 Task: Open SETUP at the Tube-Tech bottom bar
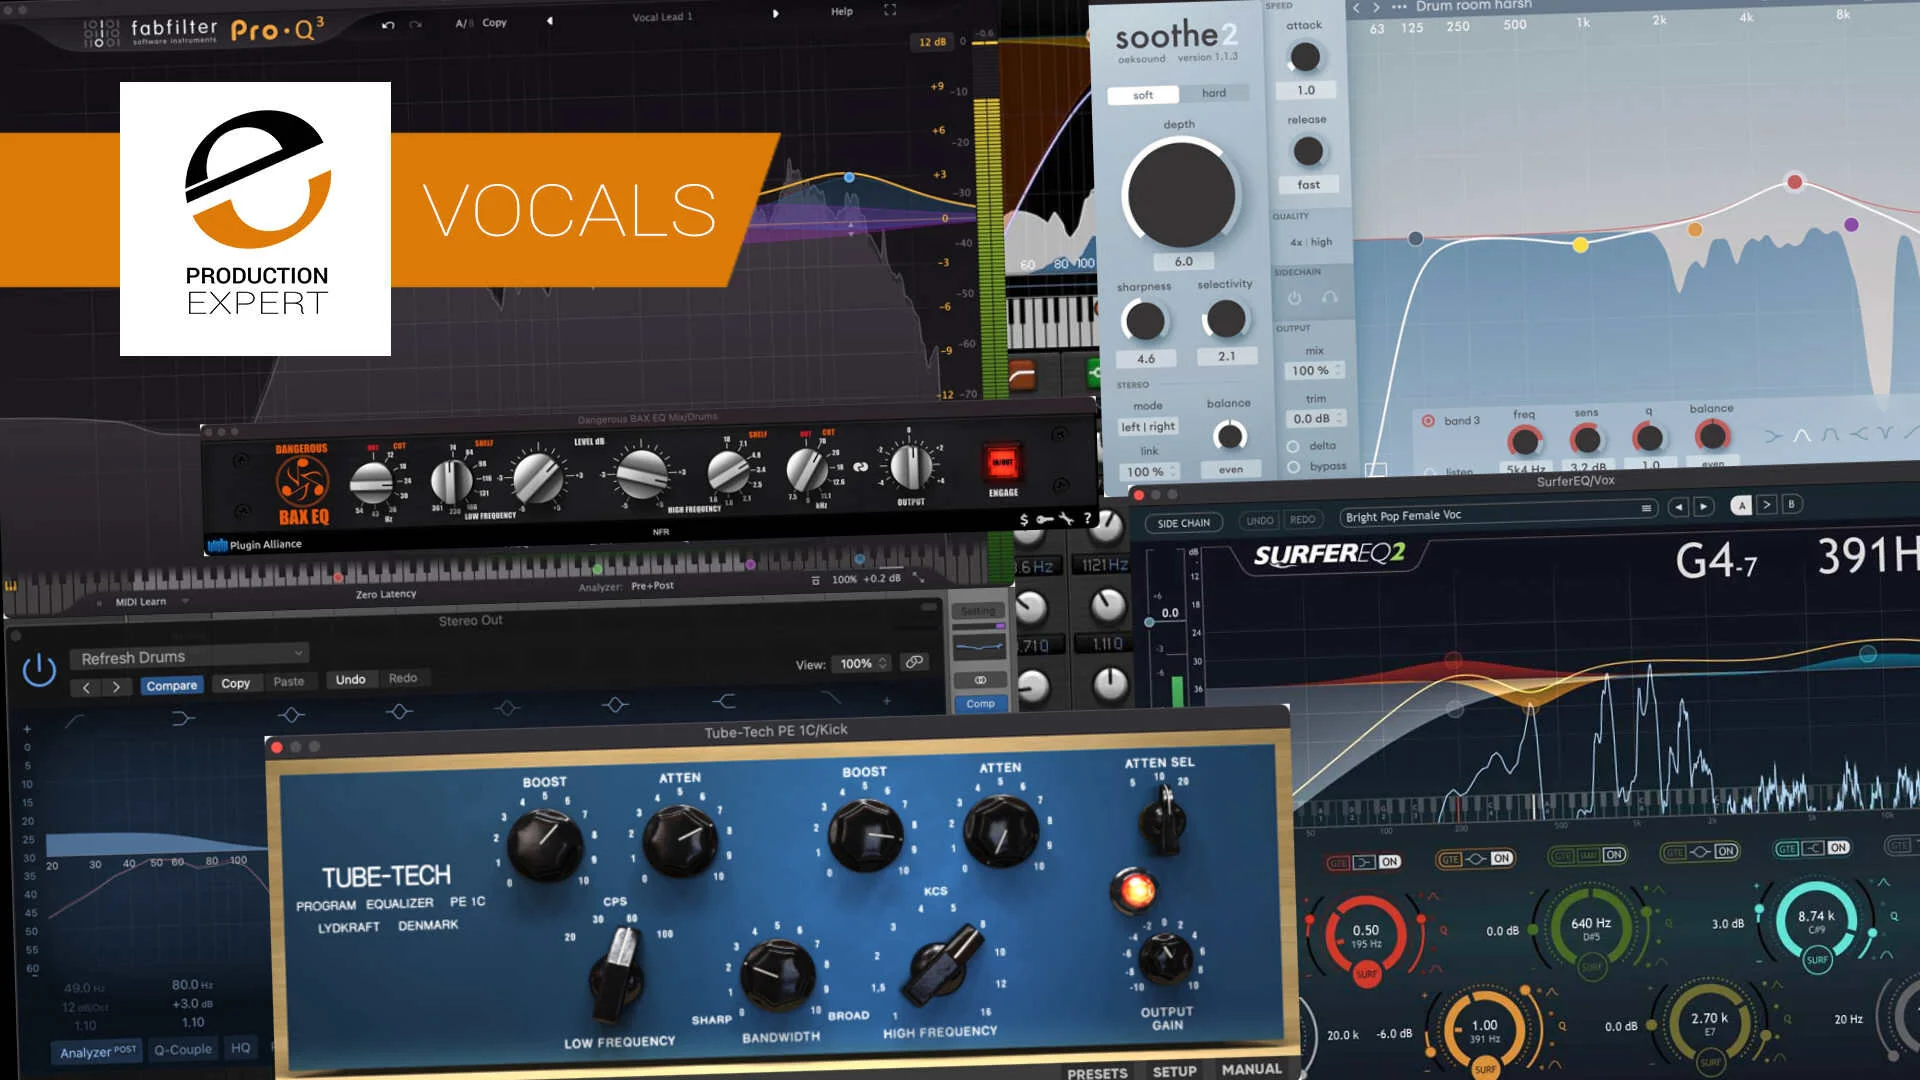(x=1174, y=1071)
